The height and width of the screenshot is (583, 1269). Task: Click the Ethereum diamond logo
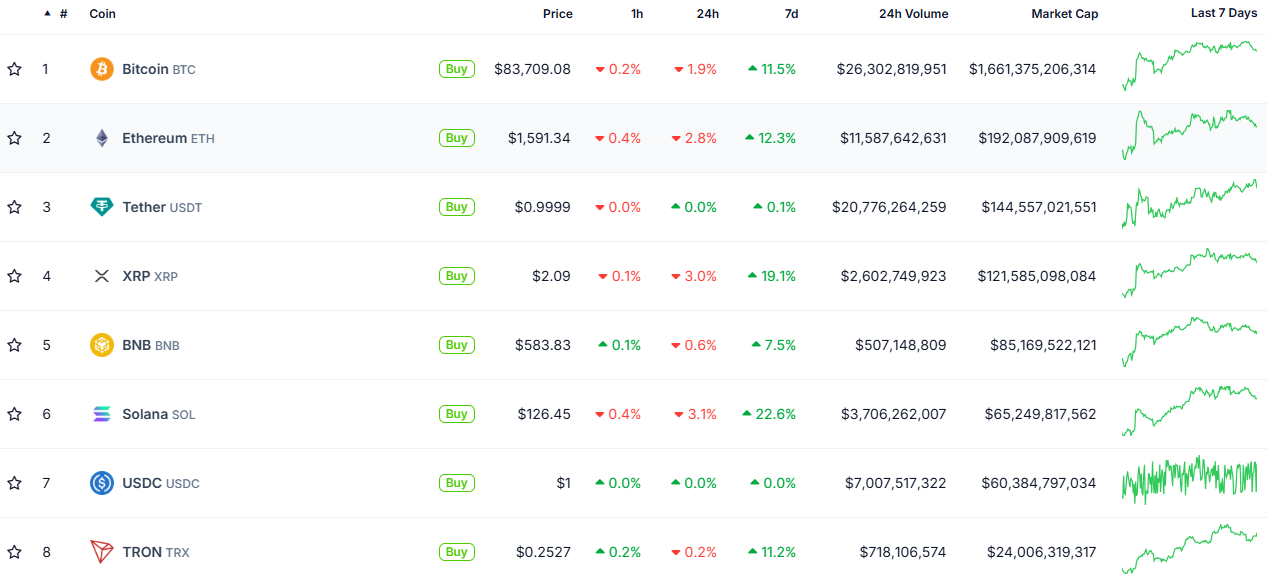[100, 138]
